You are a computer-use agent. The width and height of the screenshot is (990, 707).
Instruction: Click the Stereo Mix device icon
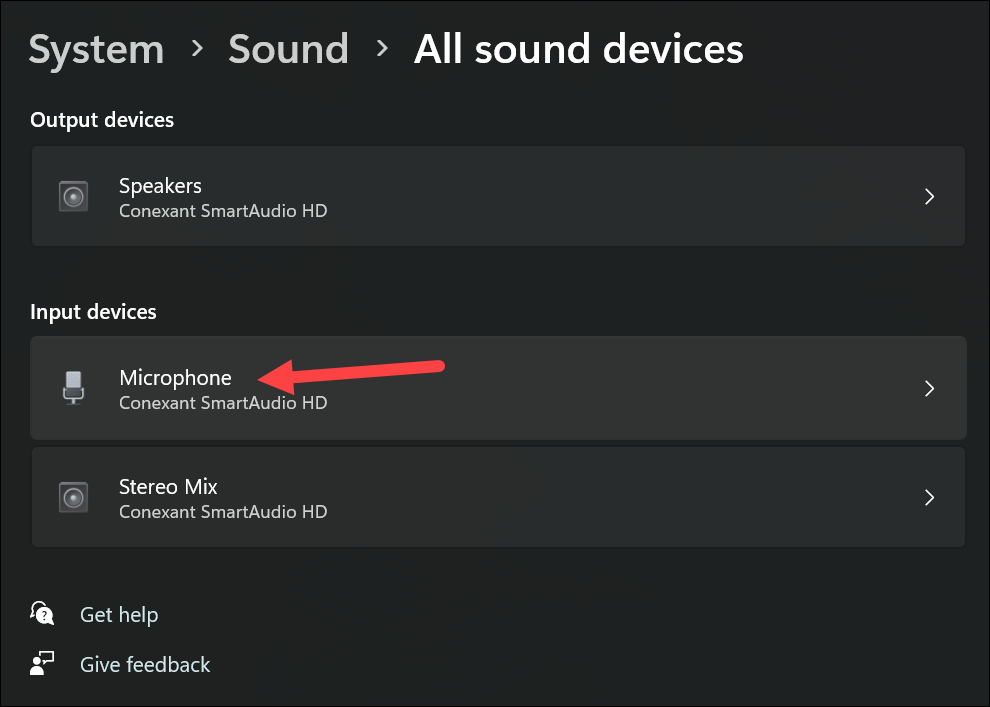(73, 497)
